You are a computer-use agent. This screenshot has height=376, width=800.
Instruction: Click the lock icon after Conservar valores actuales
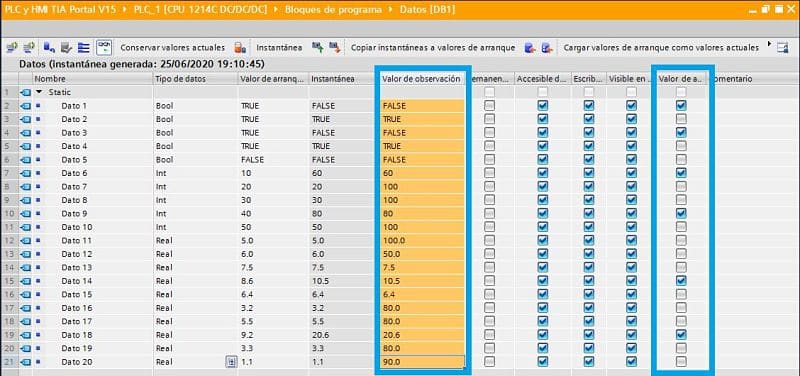(x=240, y=47)
